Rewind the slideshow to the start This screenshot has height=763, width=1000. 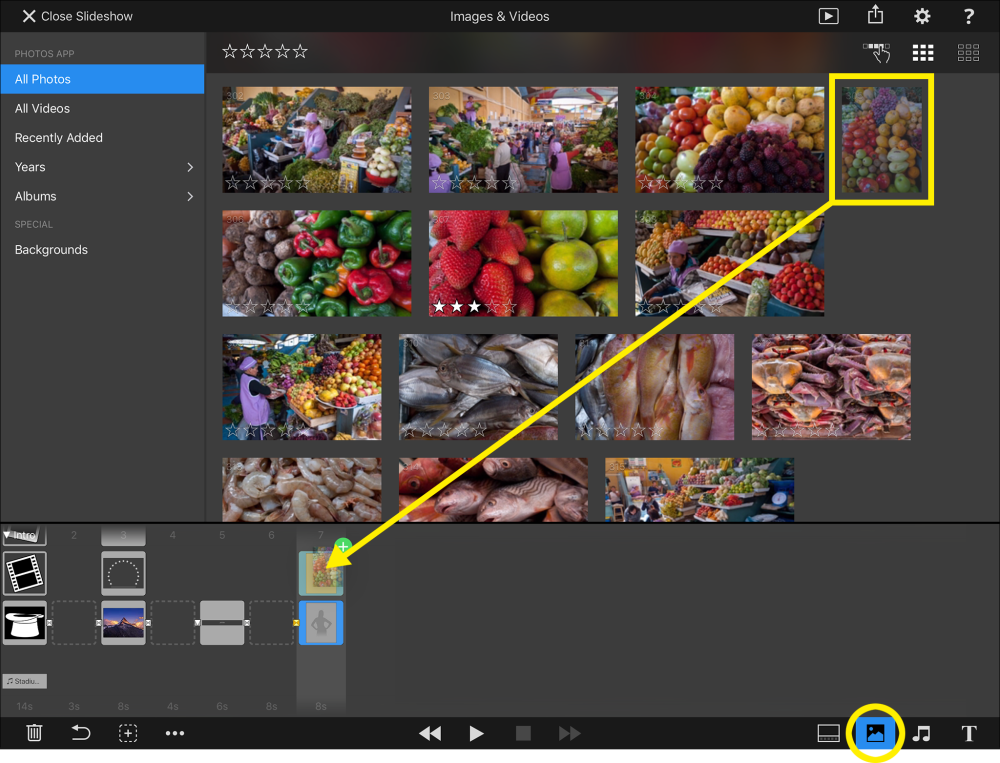click(430, 733)
